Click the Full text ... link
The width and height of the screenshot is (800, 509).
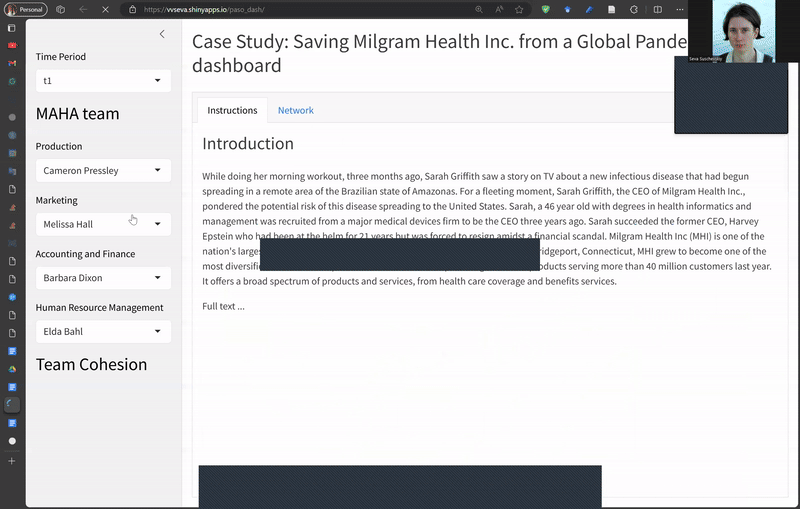(223, 306)
